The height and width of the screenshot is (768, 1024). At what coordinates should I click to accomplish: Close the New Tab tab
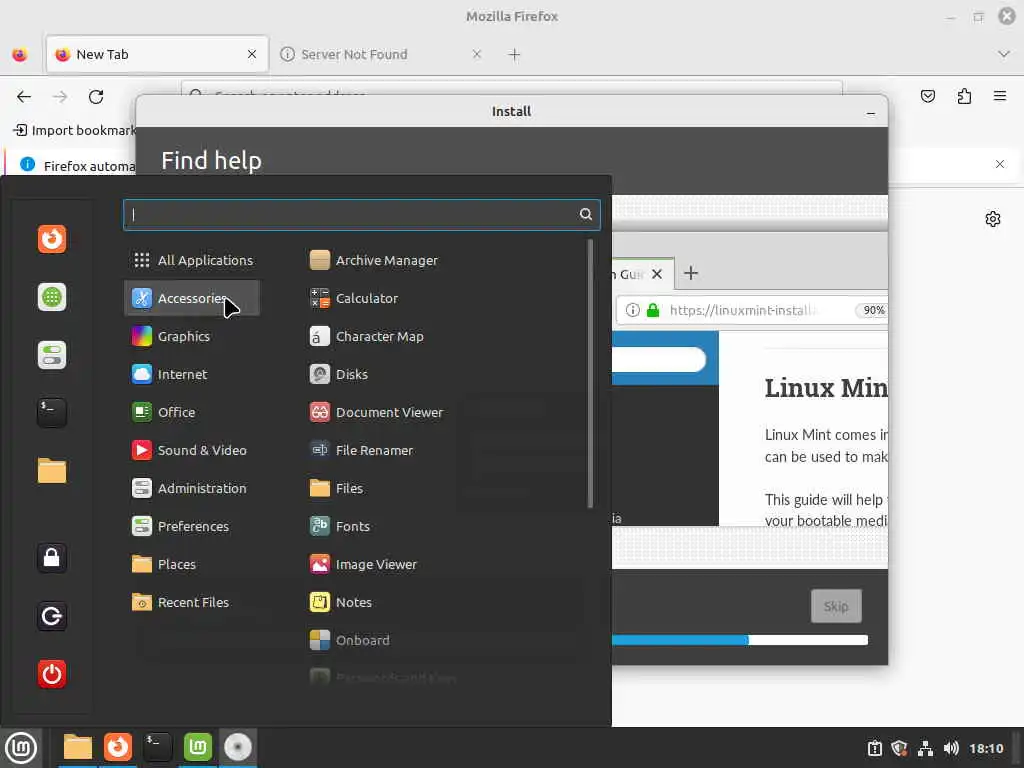tap(252, 54)
